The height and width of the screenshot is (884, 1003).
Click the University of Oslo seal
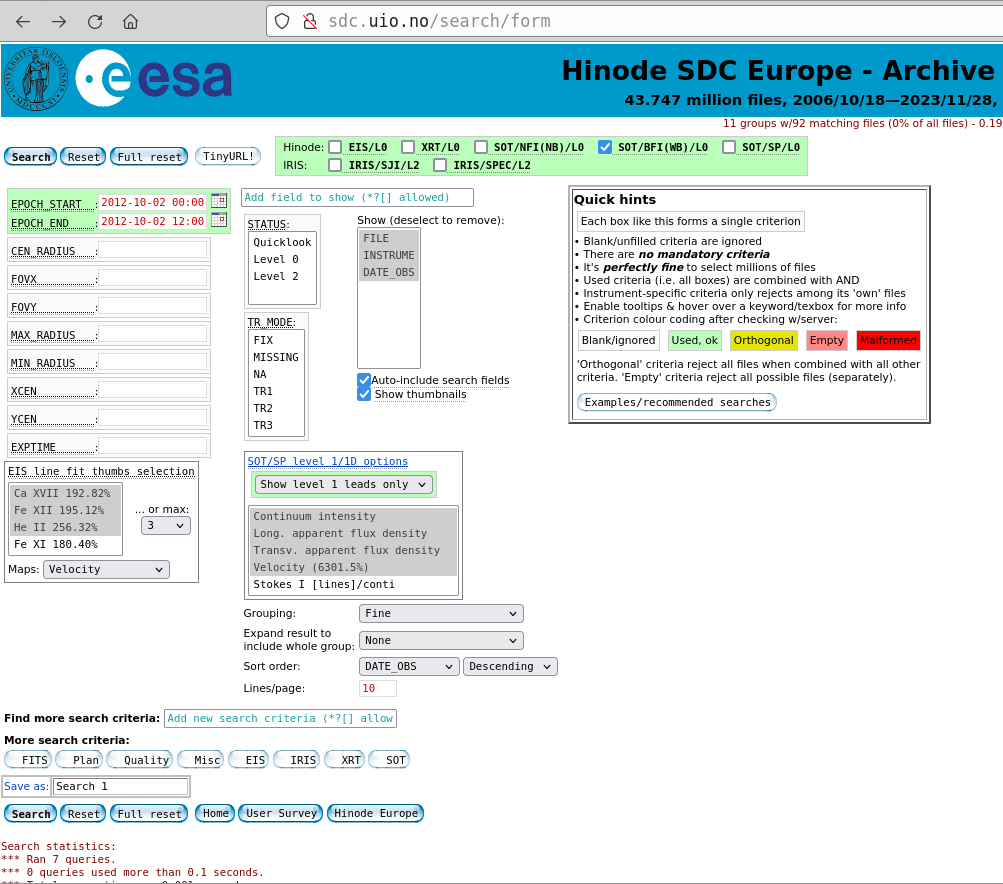(x=35, y=79)
